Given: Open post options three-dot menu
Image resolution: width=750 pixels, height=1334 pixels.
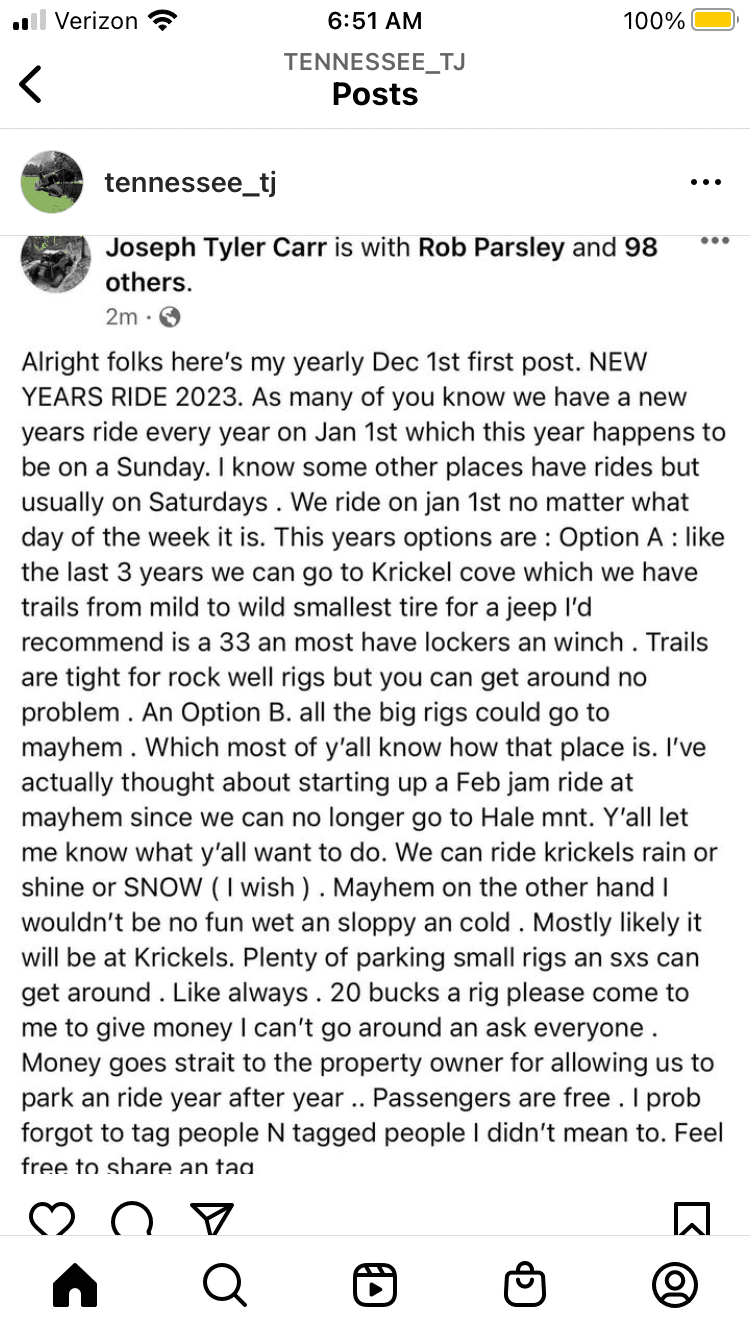Looking at the screenshot, I should coord(706,183).
